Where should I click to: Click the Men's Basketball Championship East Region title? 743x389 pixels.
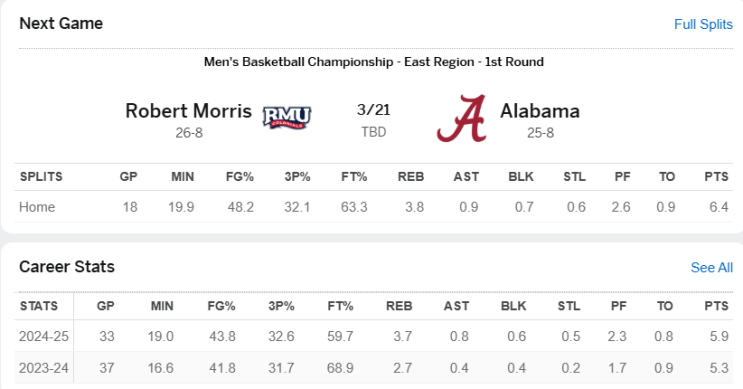(x=374, y=62)
